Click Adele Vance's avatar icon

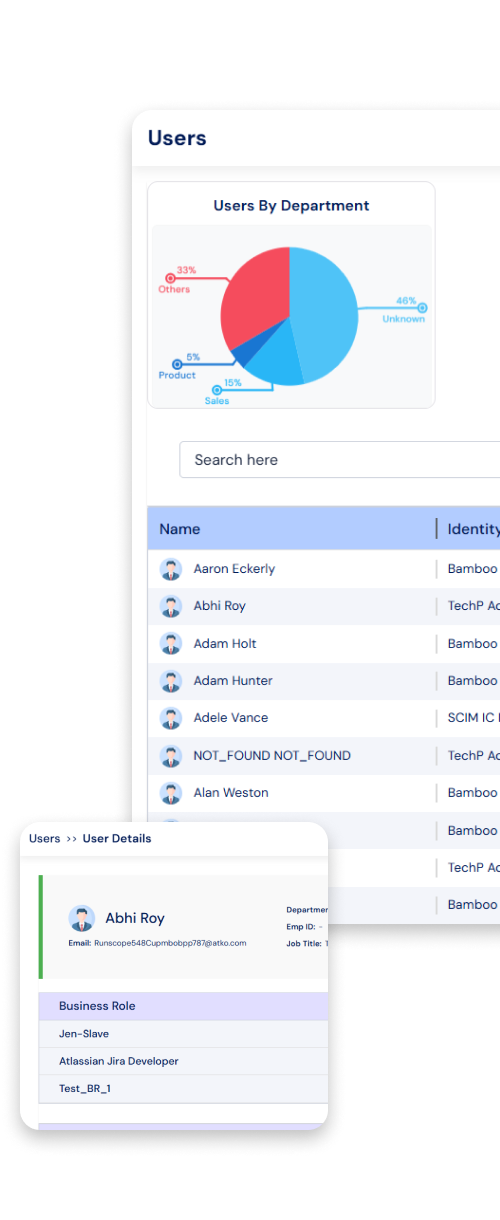171,718
